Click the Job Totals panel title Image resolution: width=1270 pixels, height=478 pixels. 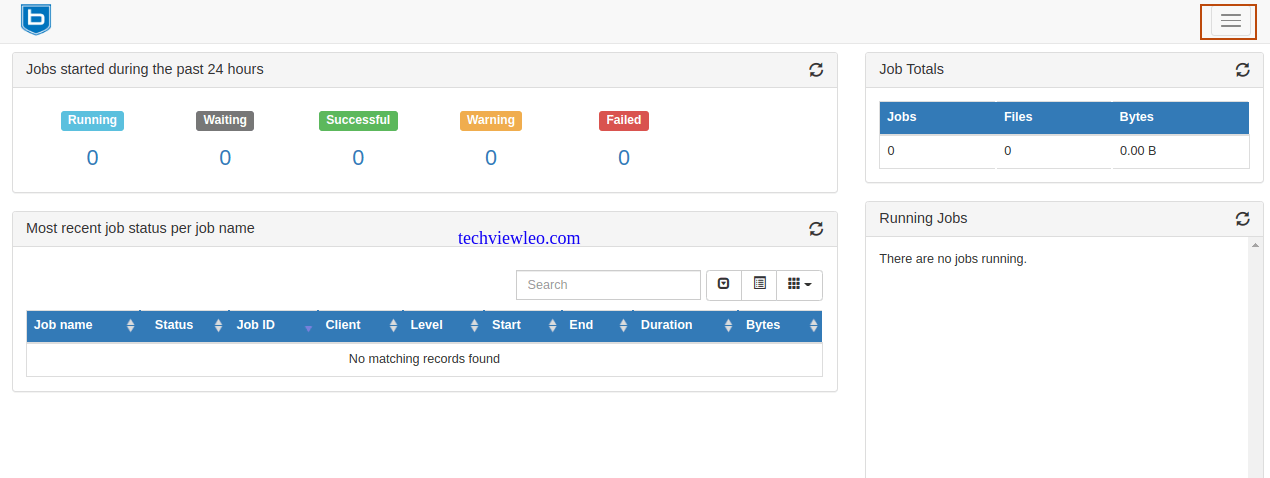coord(911,70)
